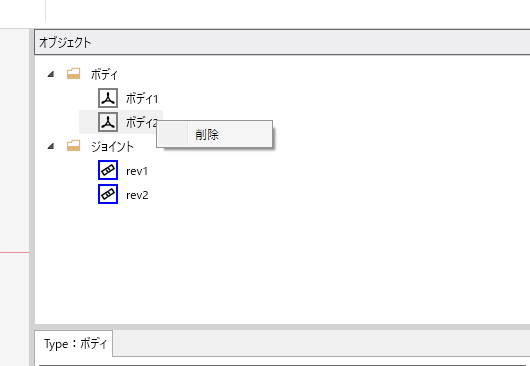The height and width of the screenshot is (366, 530).
Task: Click the ボディ1 body axis icon
Action: pyautogui.click(x=108, y=98)
